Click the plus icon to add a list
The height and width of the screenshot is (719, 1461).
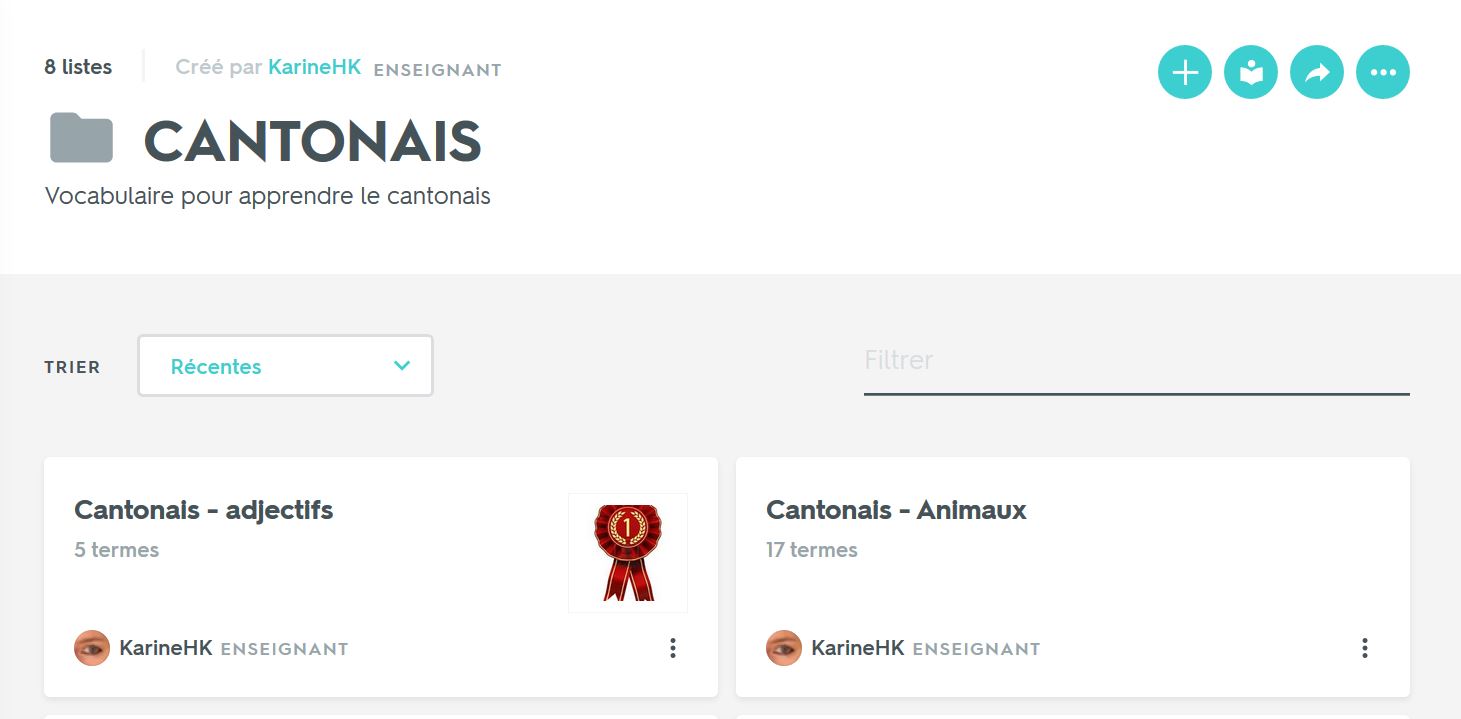point(1185,72)
